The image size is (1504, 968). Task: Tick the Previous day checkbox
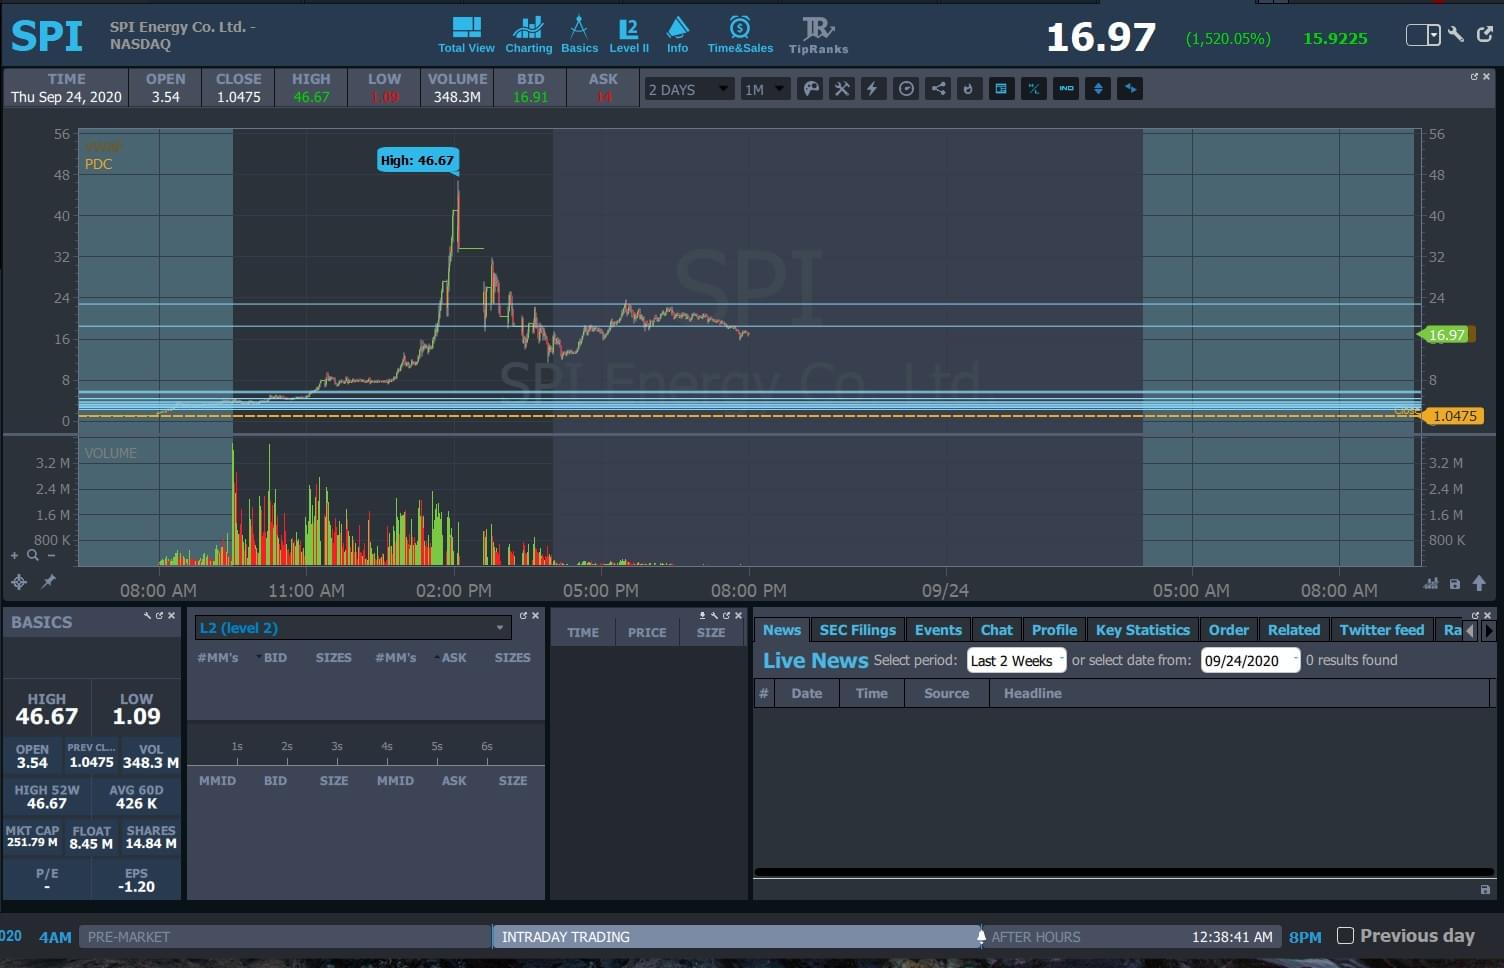coord(1345,936)
